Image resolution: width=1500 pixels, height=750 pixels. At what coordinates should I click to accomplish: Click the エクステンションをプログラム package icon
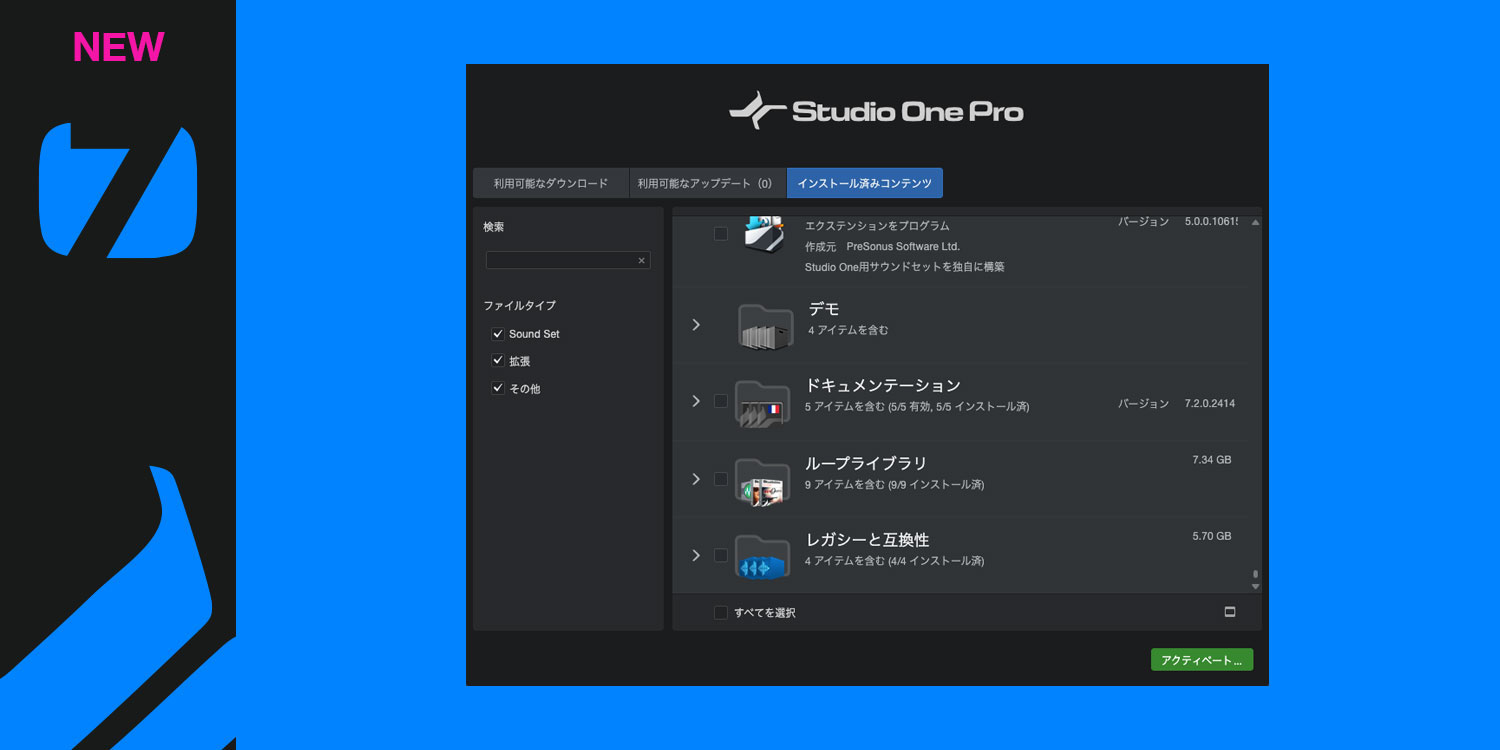[764, 234]
